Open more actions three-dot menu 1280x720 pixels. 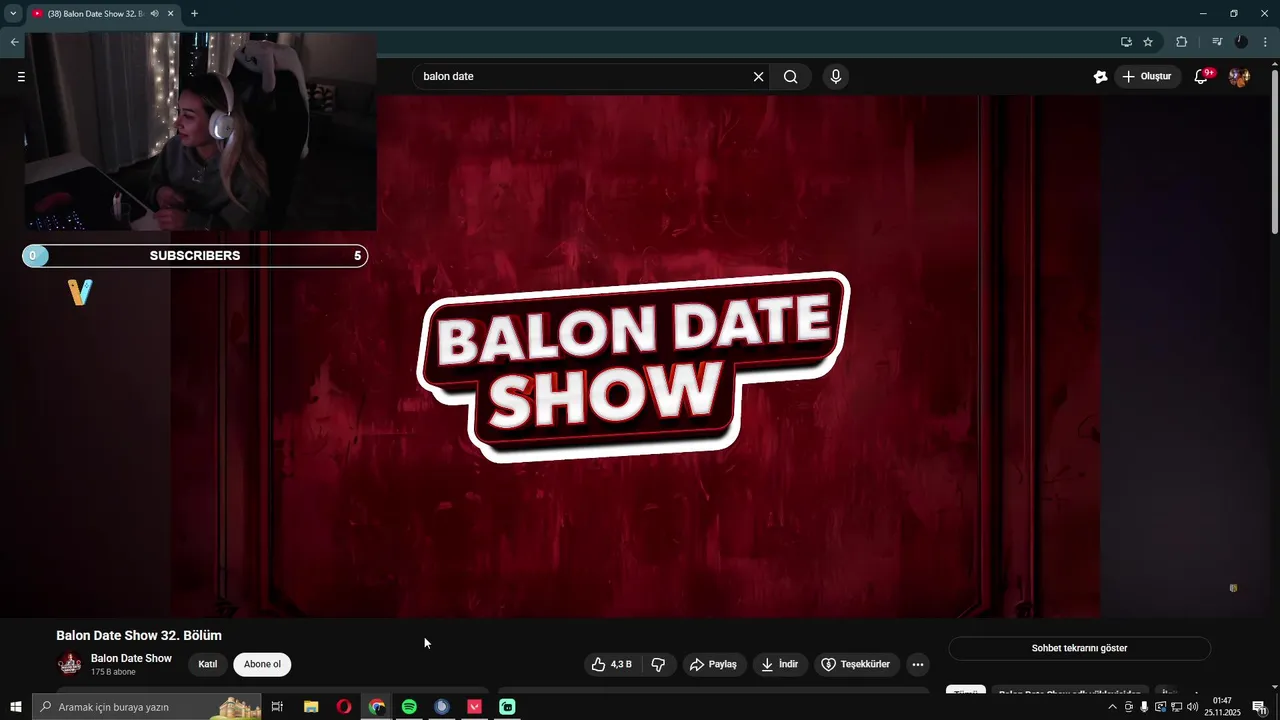pos(917,664)
